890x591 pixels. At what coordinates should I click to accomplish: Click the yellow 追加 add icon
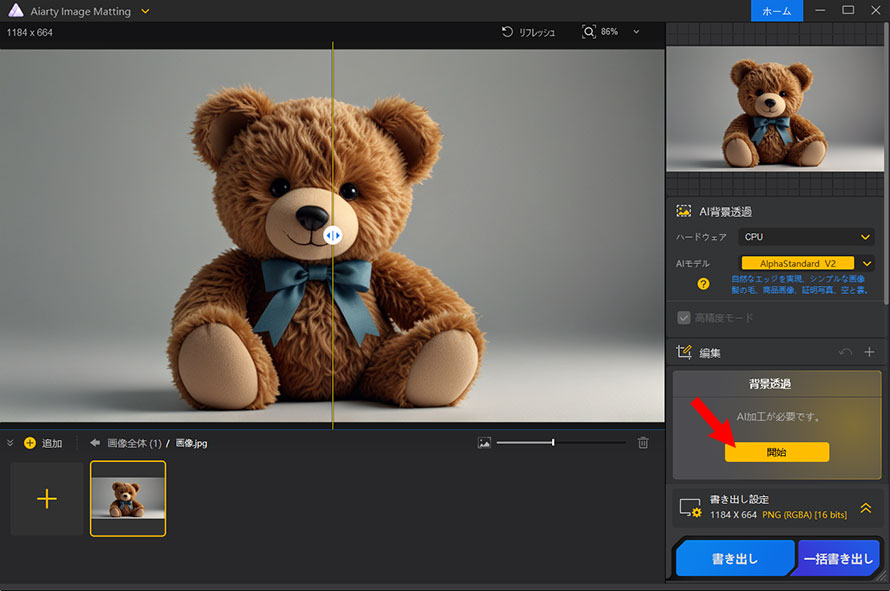(x=30, y=443)
